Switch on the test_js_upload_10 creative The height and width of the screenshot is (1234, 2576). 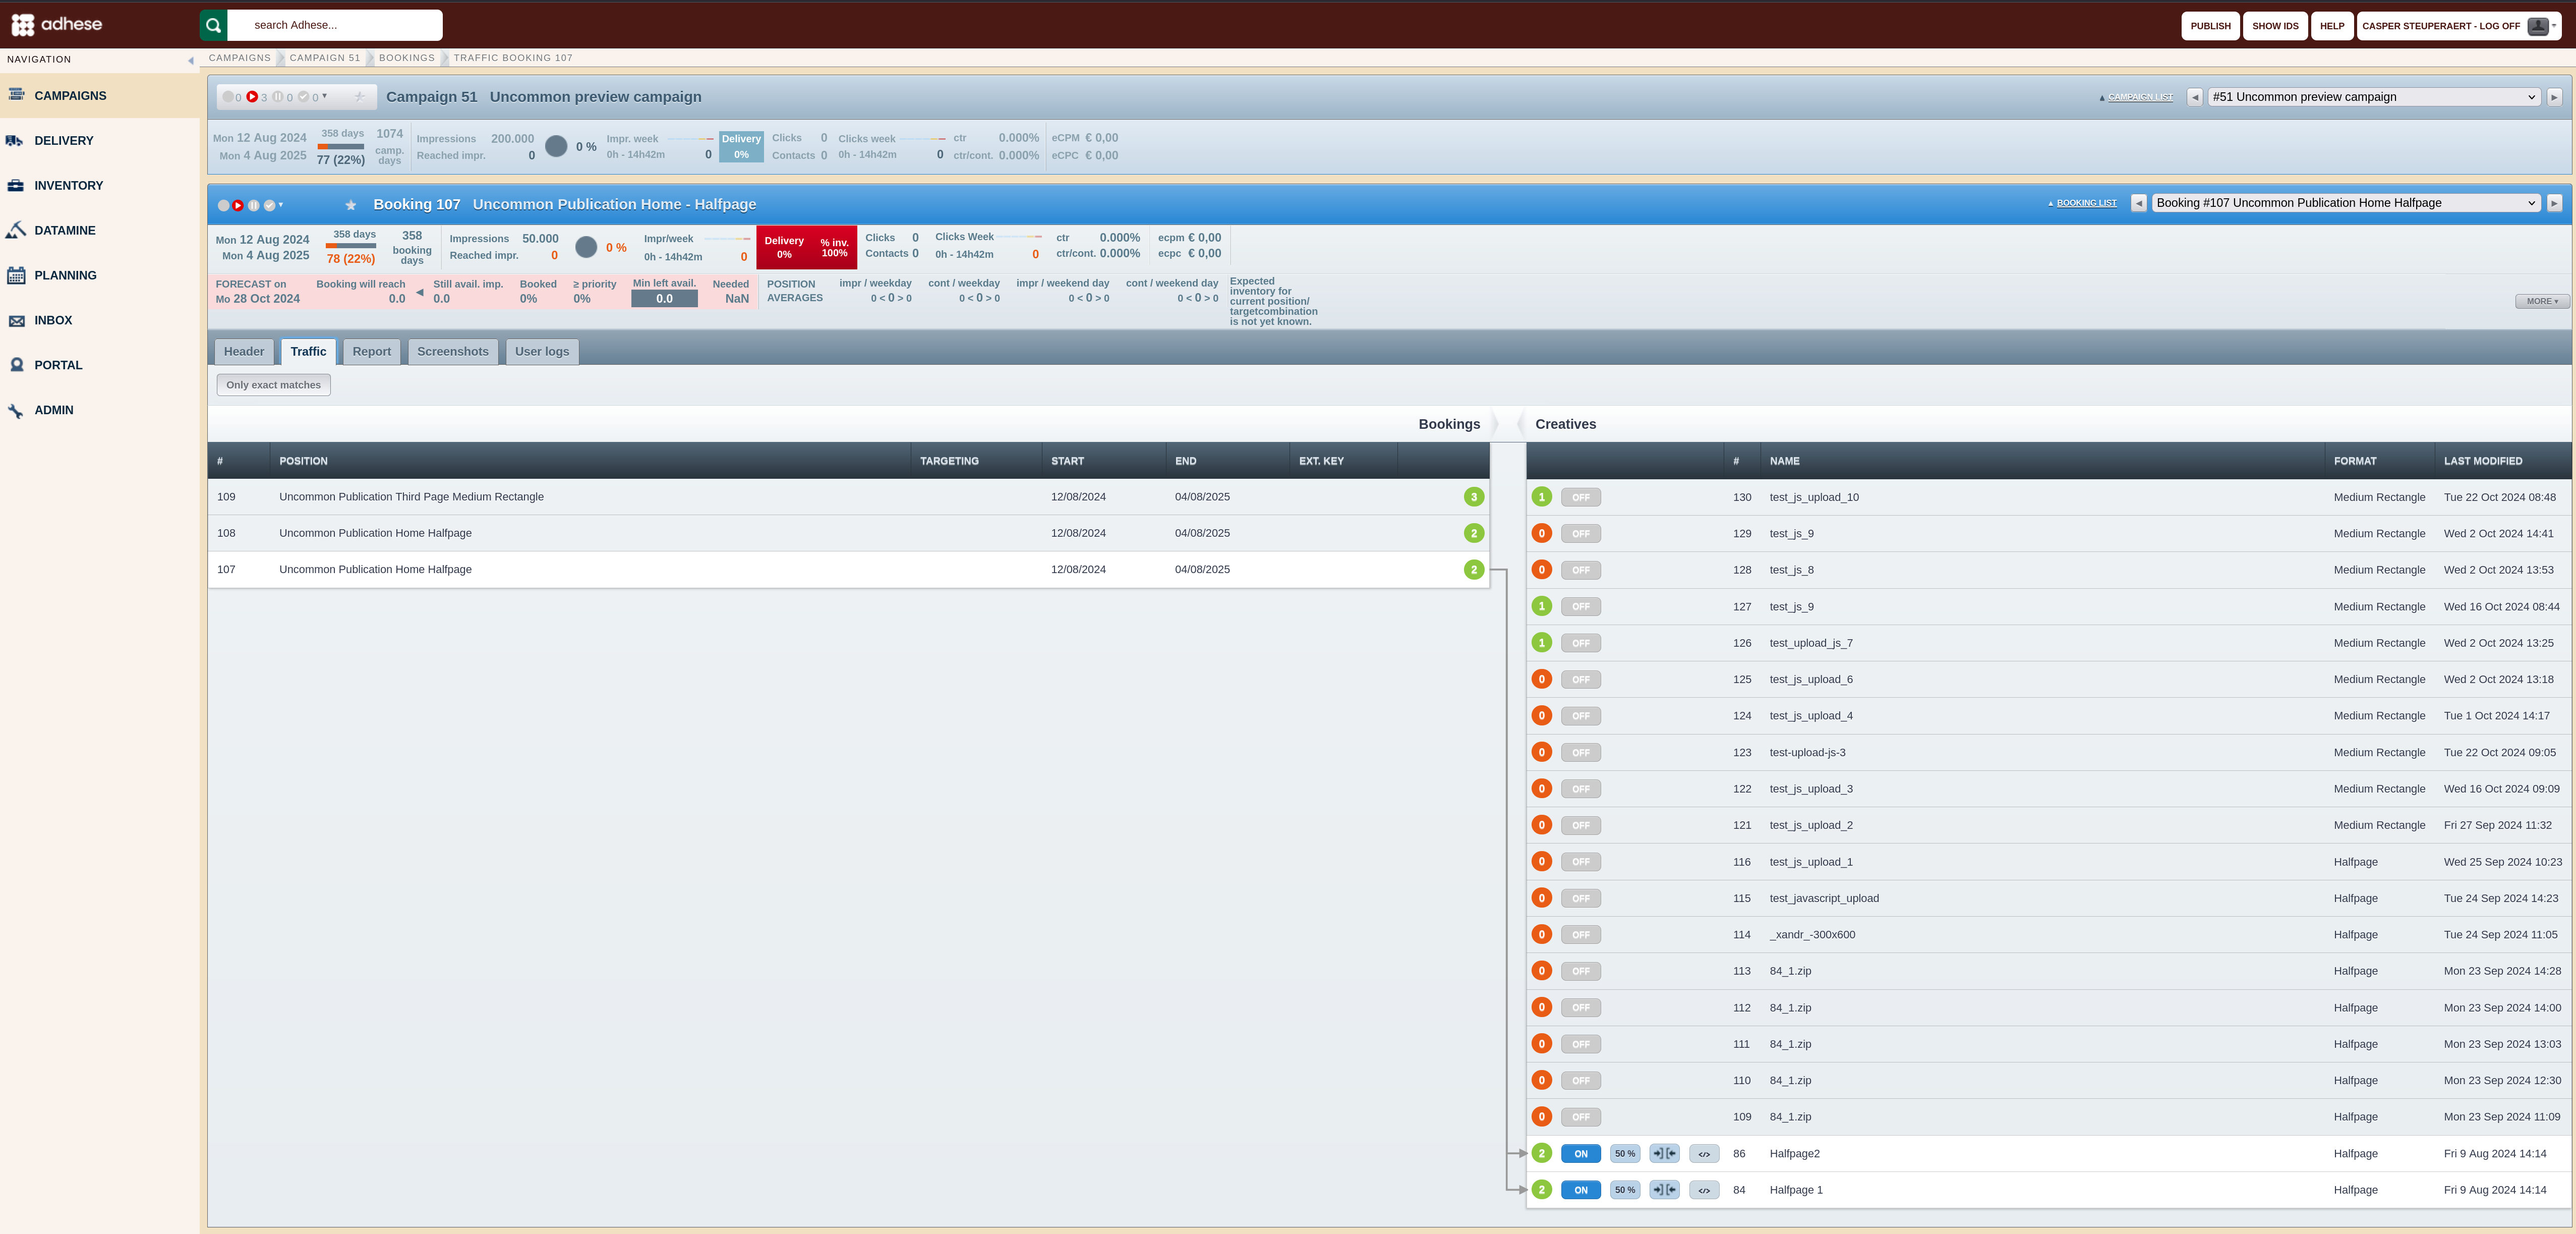click(x=1581, y=497)
